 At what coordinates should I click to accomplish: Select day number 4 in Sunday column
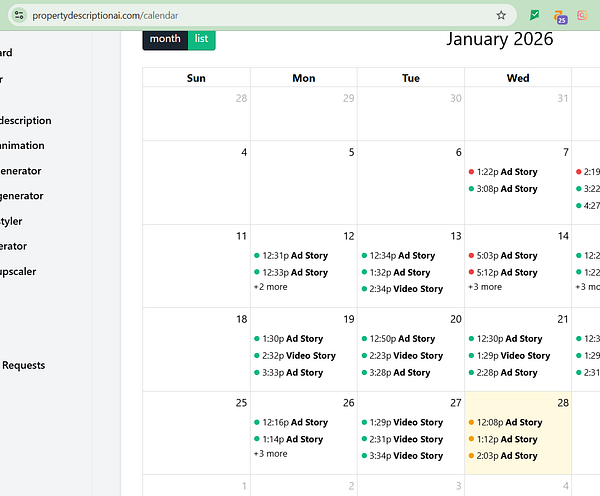(x=244, y=152)
